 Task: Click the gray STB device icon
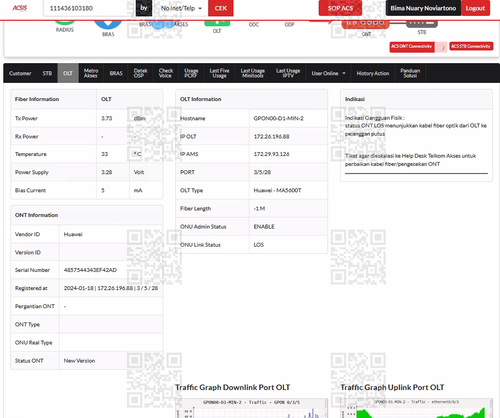point(422,24)
